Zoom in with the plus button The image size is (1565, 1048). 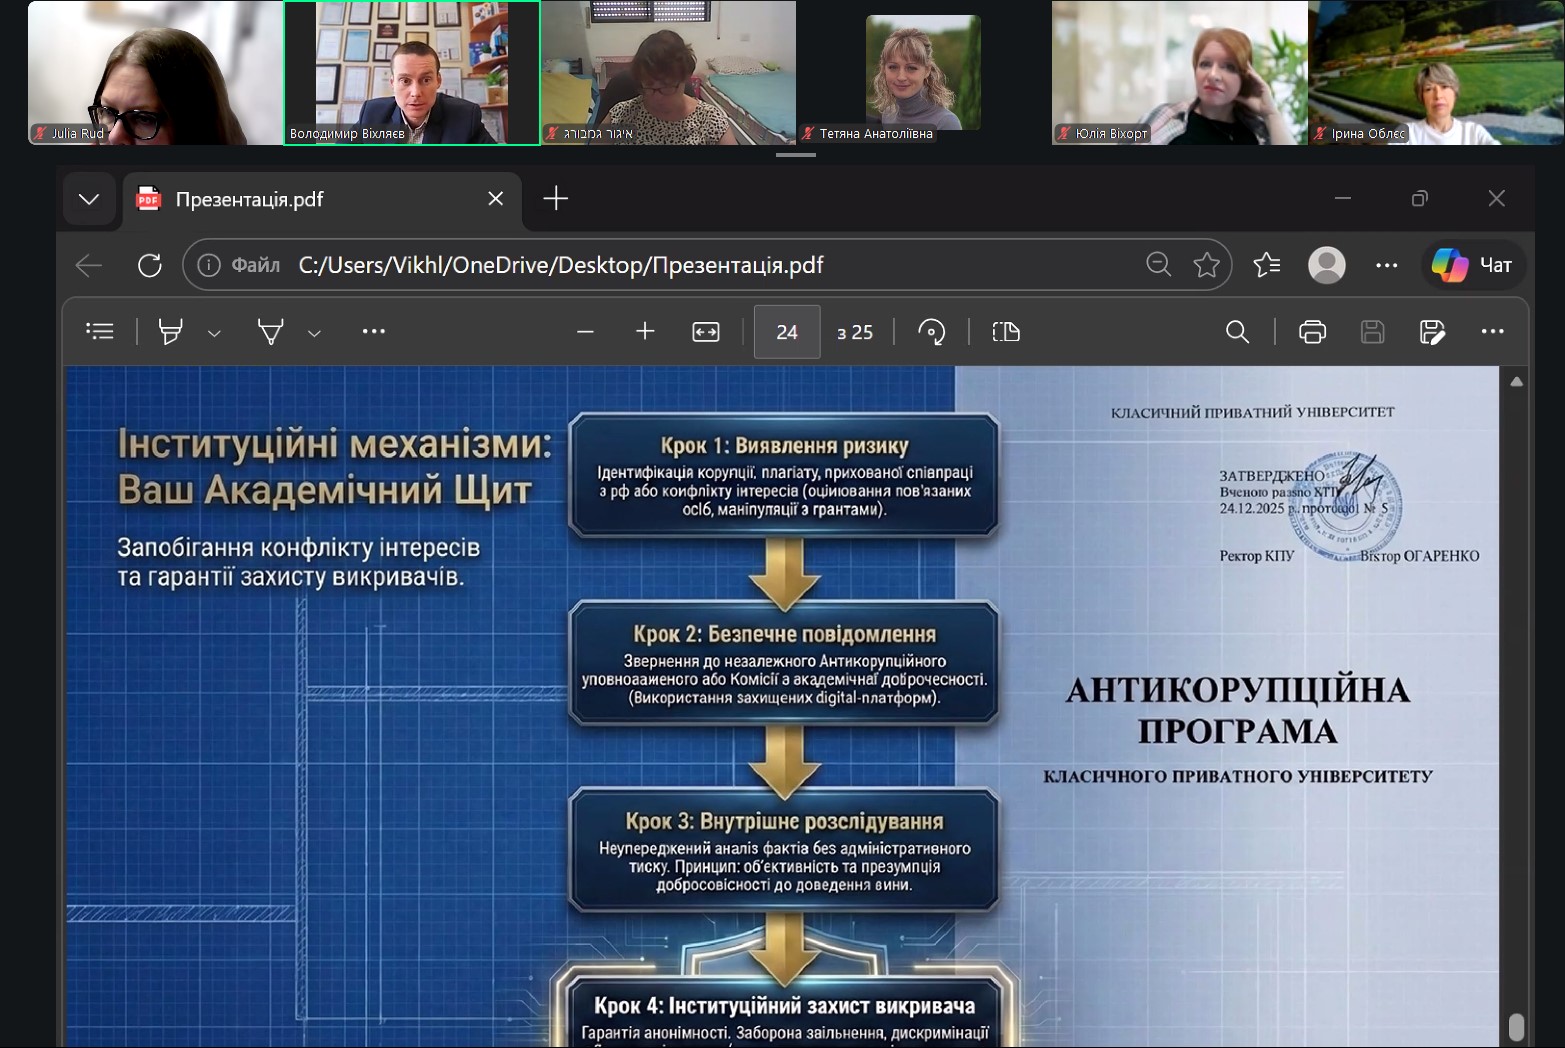click(645, 331)
